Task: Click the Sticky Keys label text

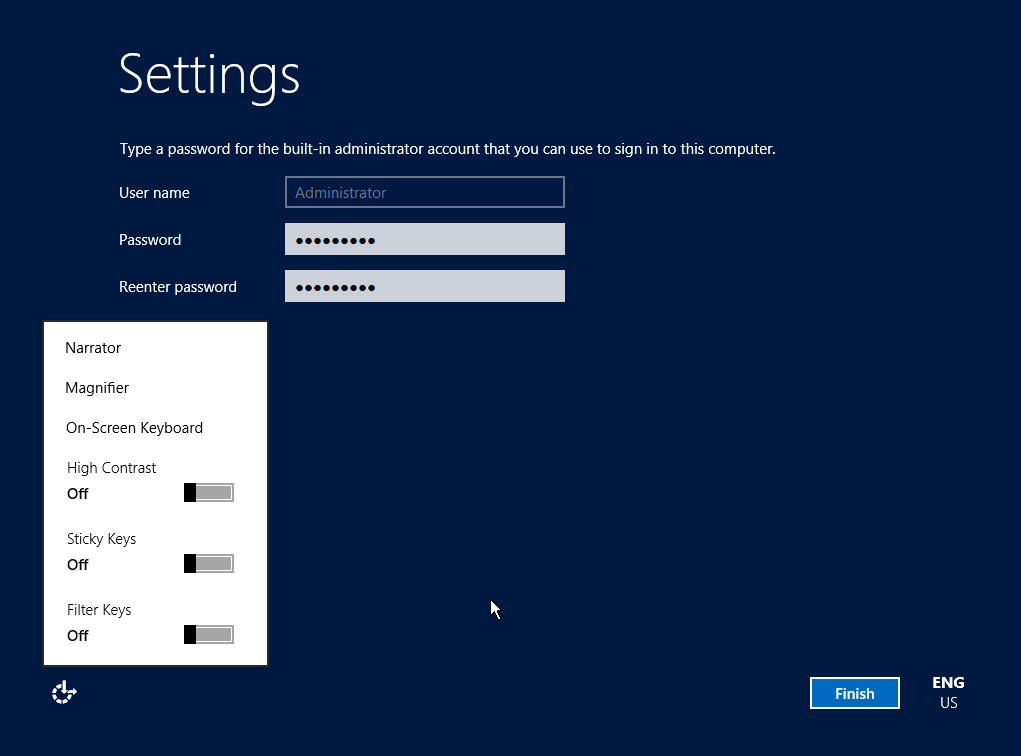Action: [101, 539]
